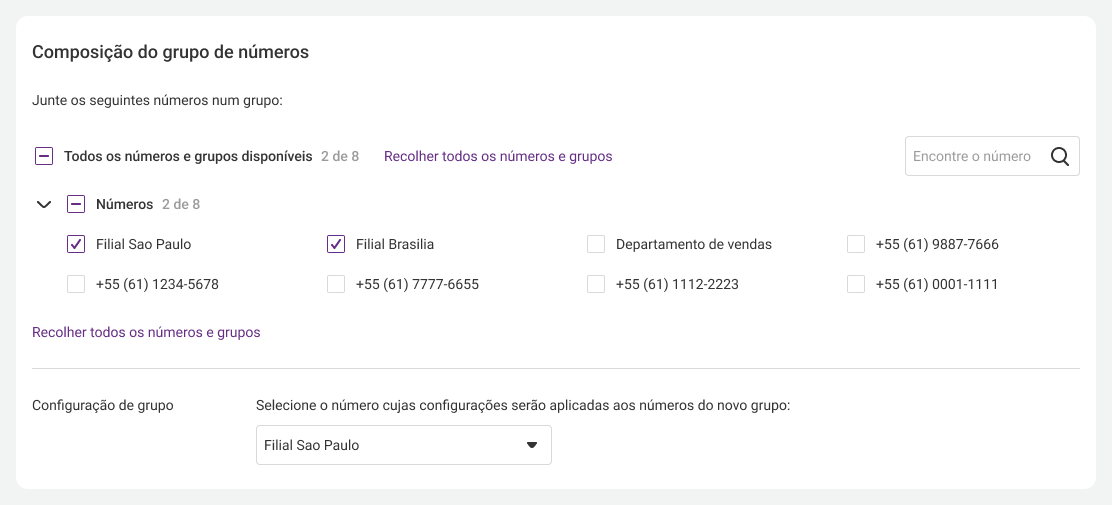
Task: Select the +55 (61) 0001-1111 checkbox
Action: click(856, 284)
